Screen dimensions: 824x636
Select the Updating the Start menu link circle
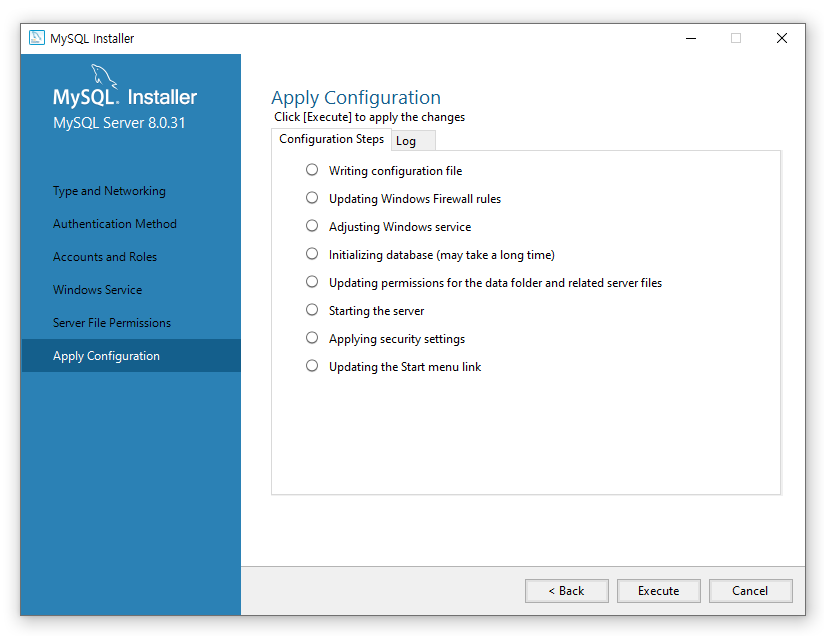(x=312, y=365)
